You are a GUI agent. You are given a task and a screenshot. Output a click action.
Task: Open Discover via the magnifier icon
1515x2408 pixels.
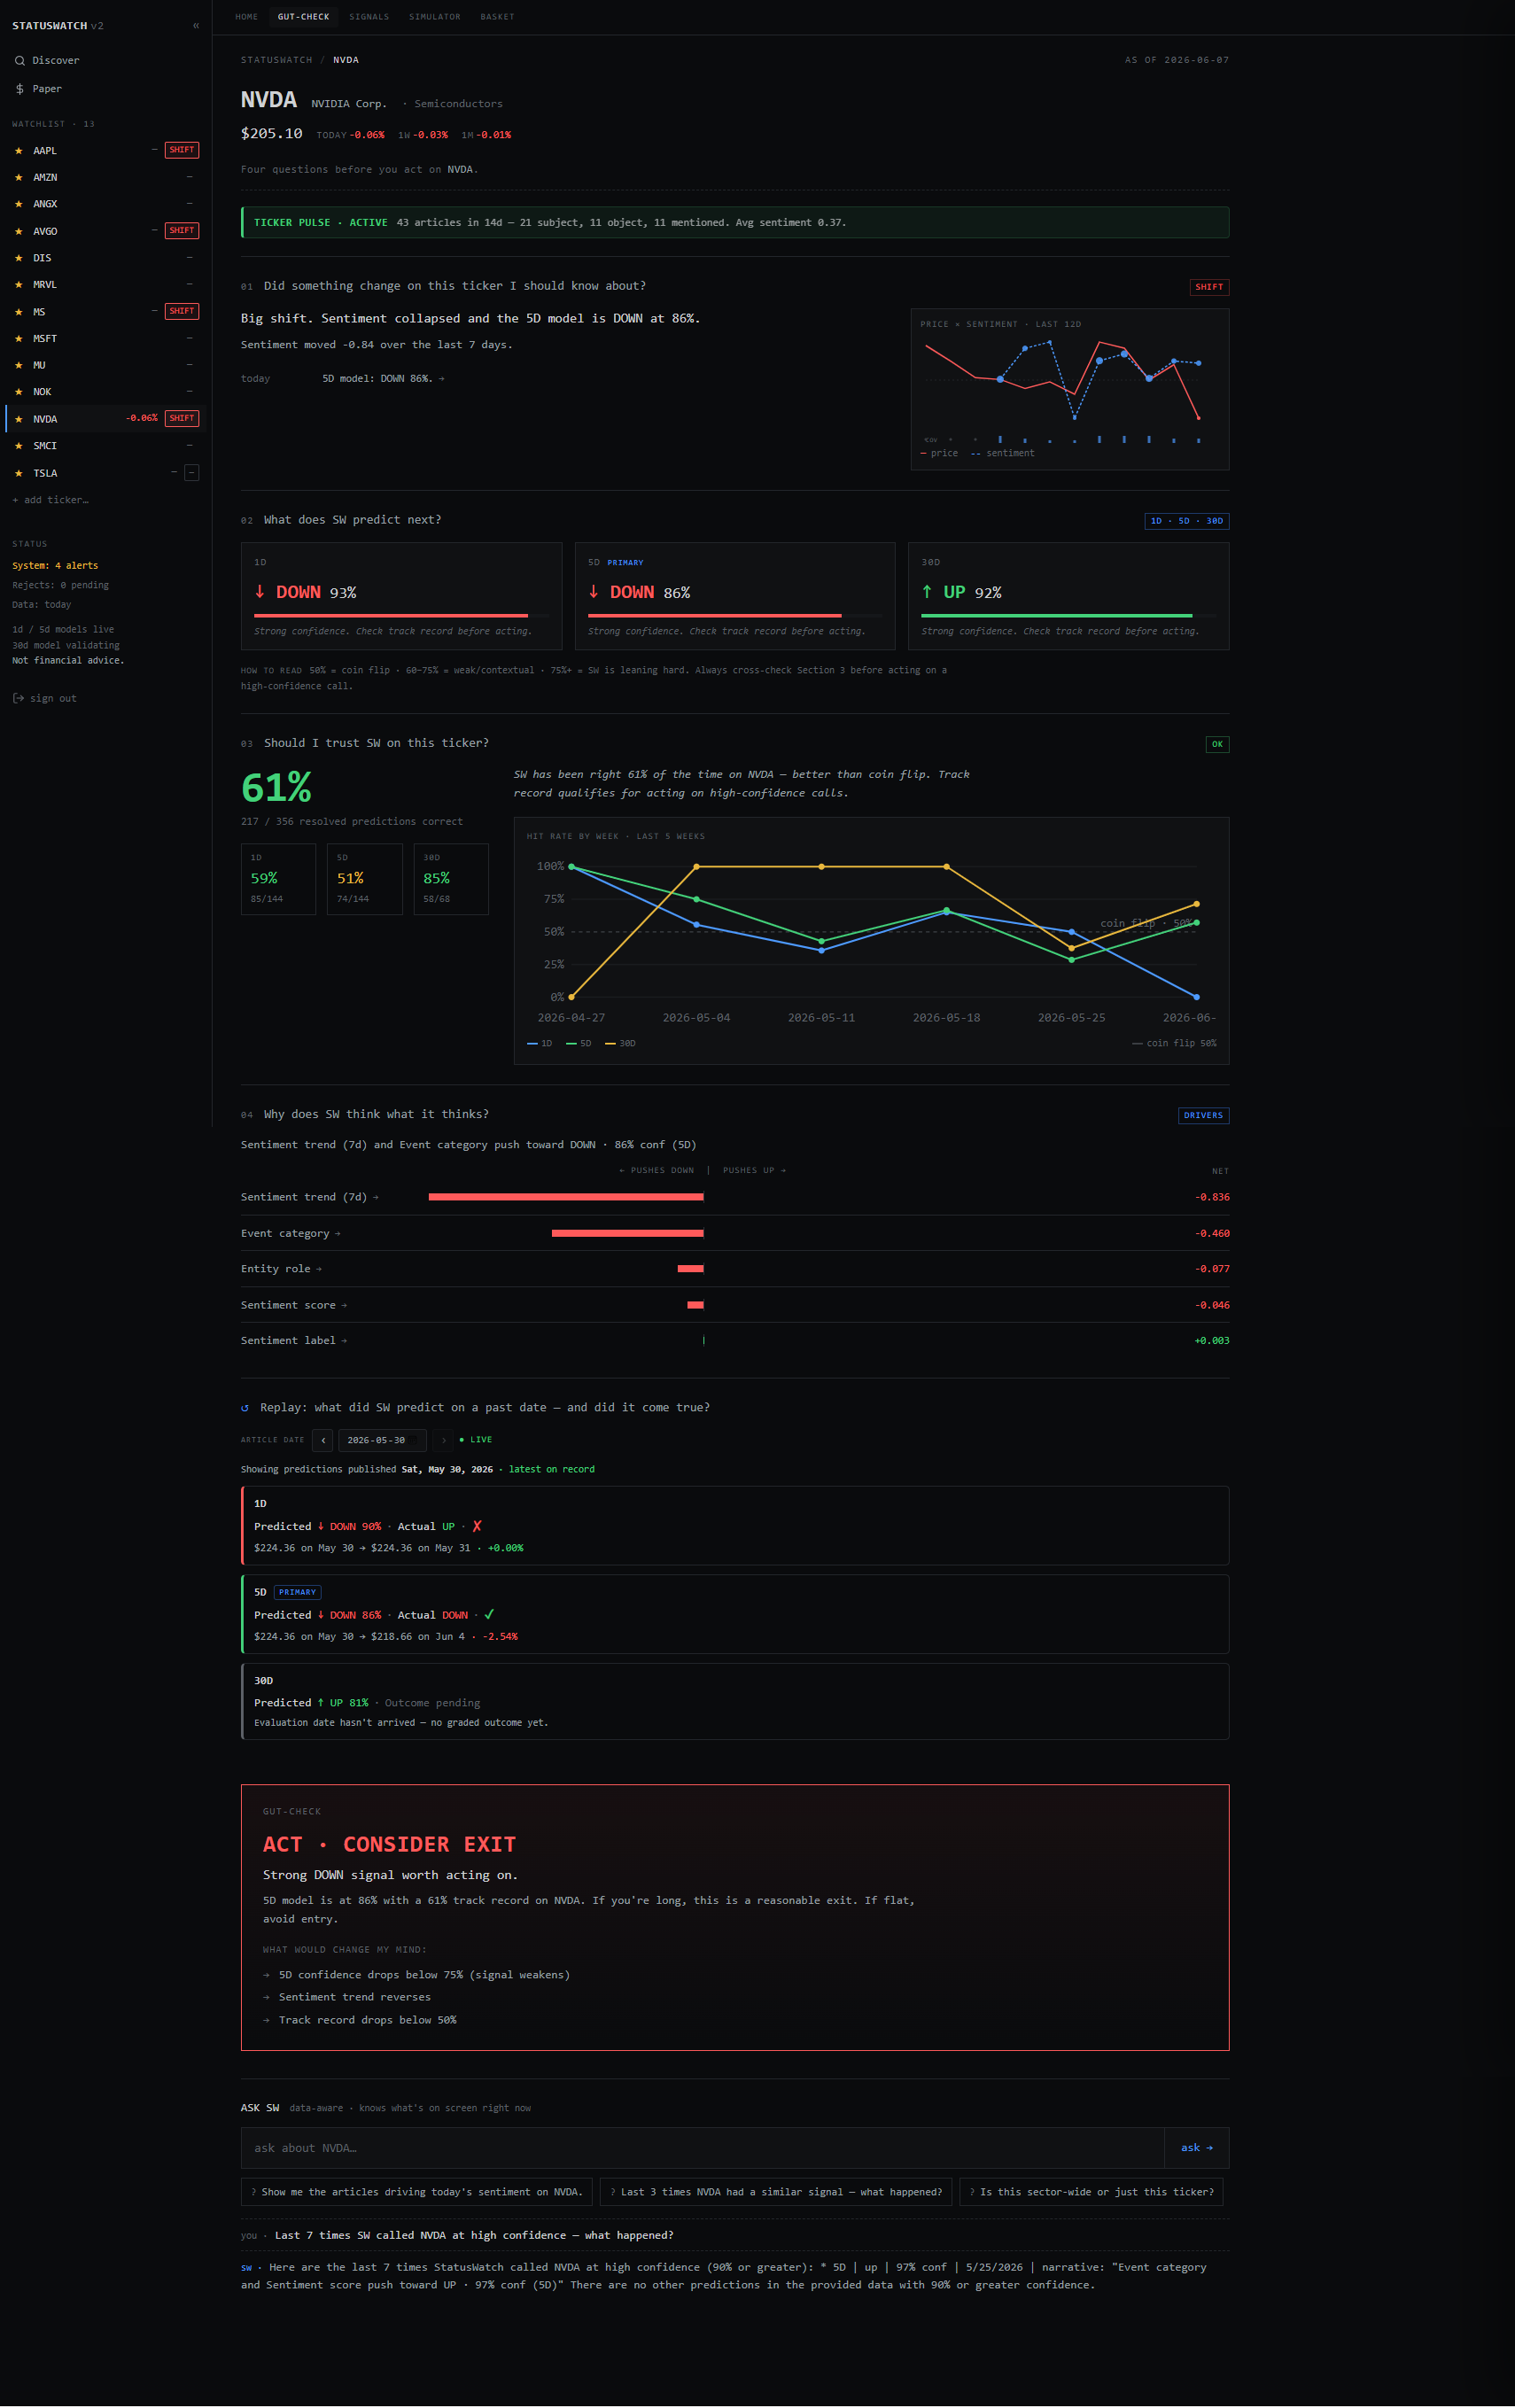click(19, 61)
